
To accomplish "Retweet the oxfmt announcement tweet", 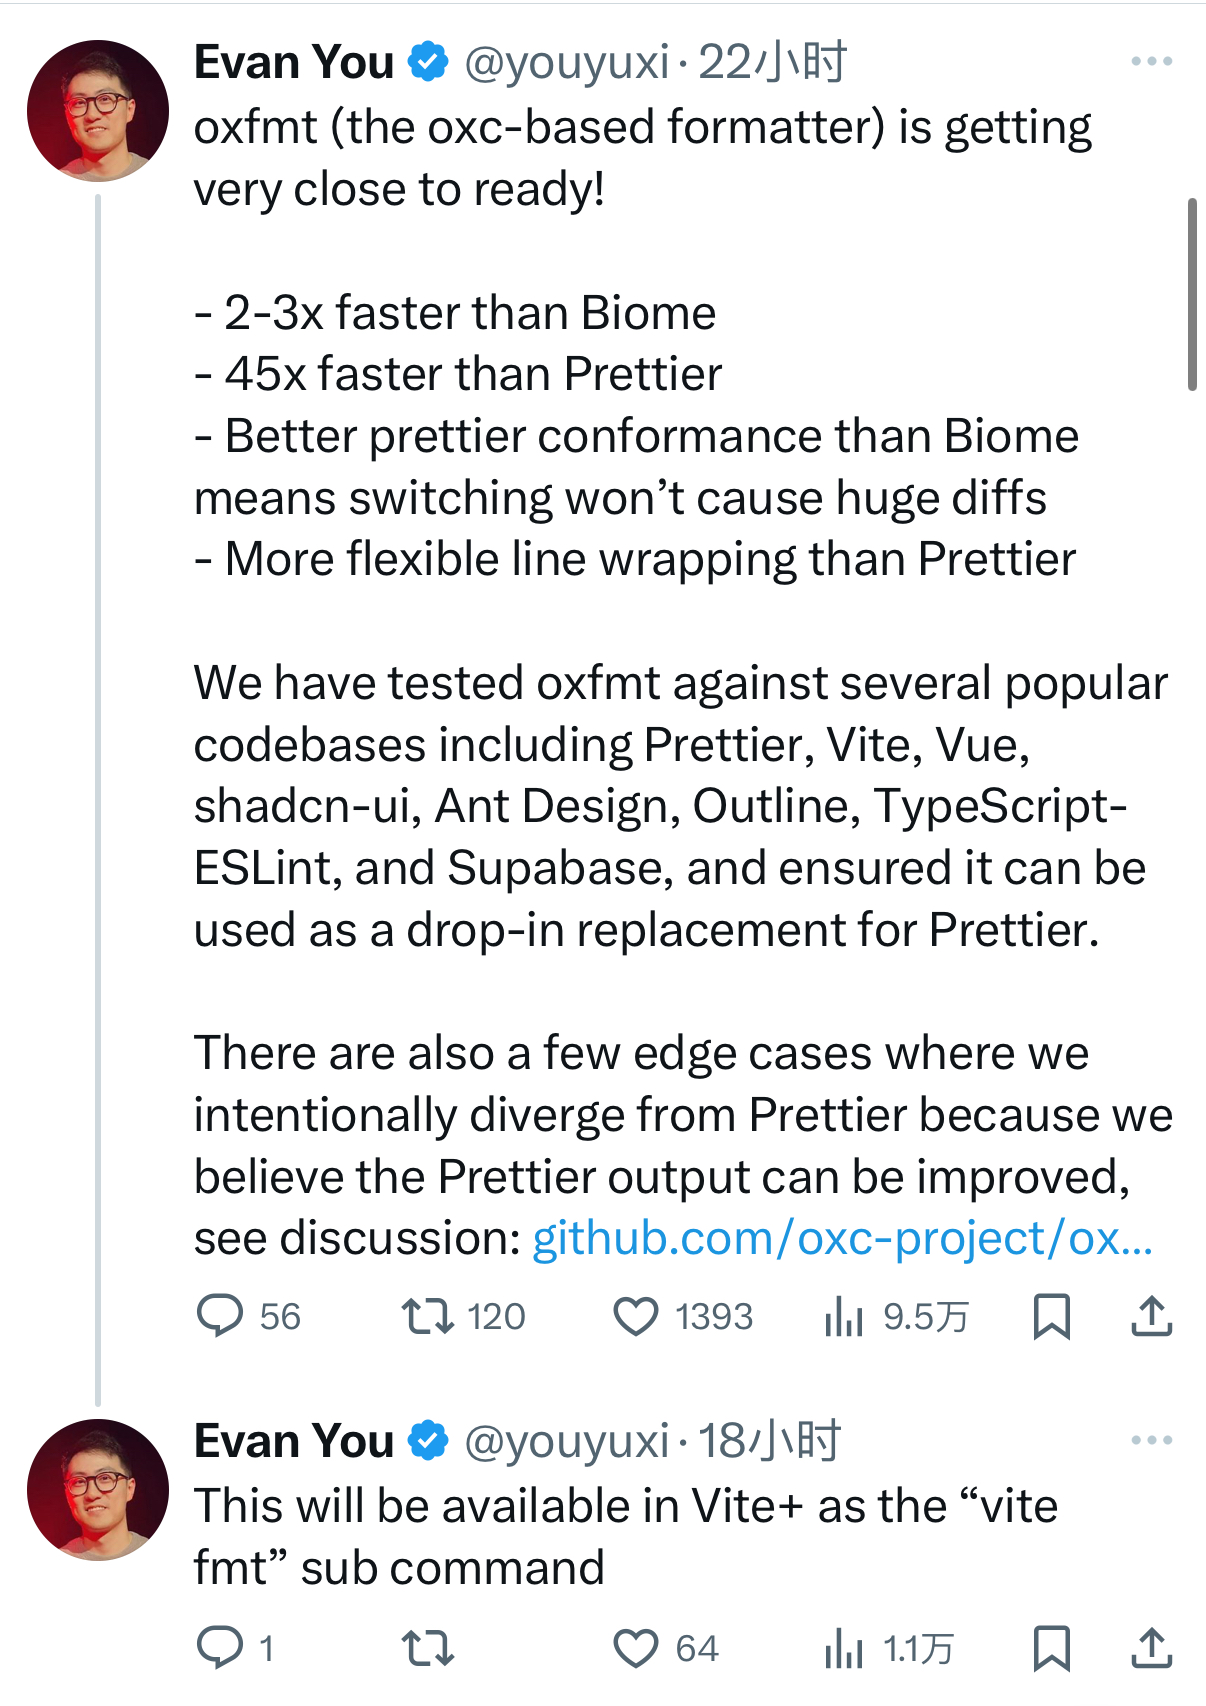I will point(427,1316).
